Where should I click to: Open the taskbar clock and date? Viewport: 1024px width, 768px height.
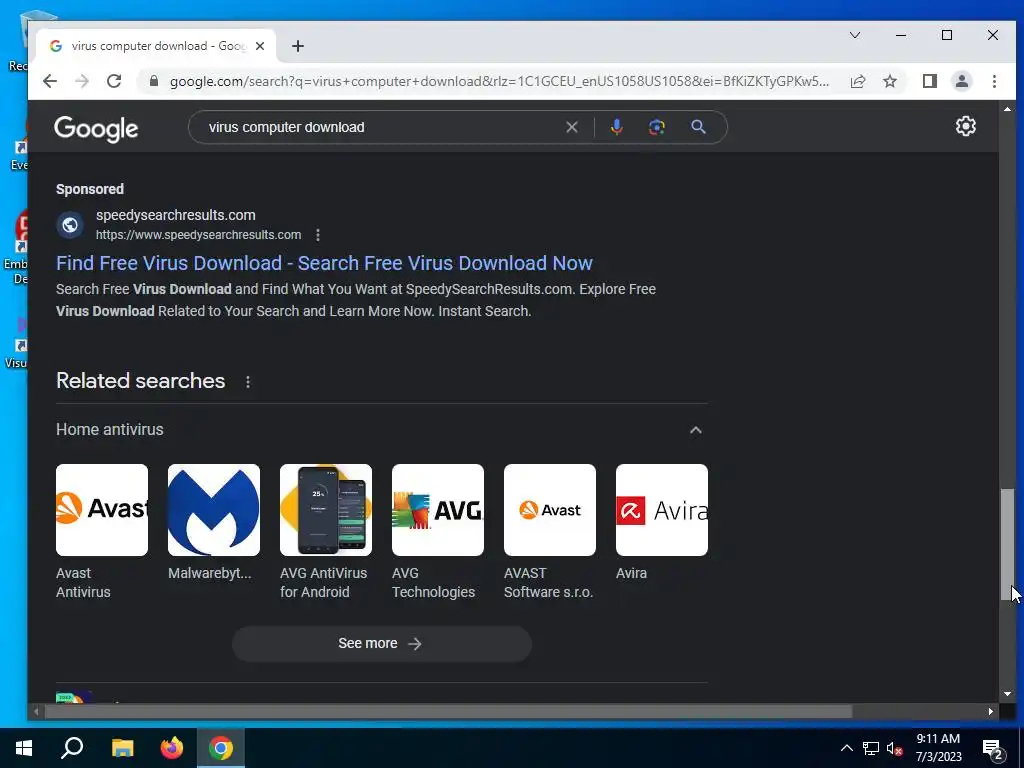tap(938, 748)
